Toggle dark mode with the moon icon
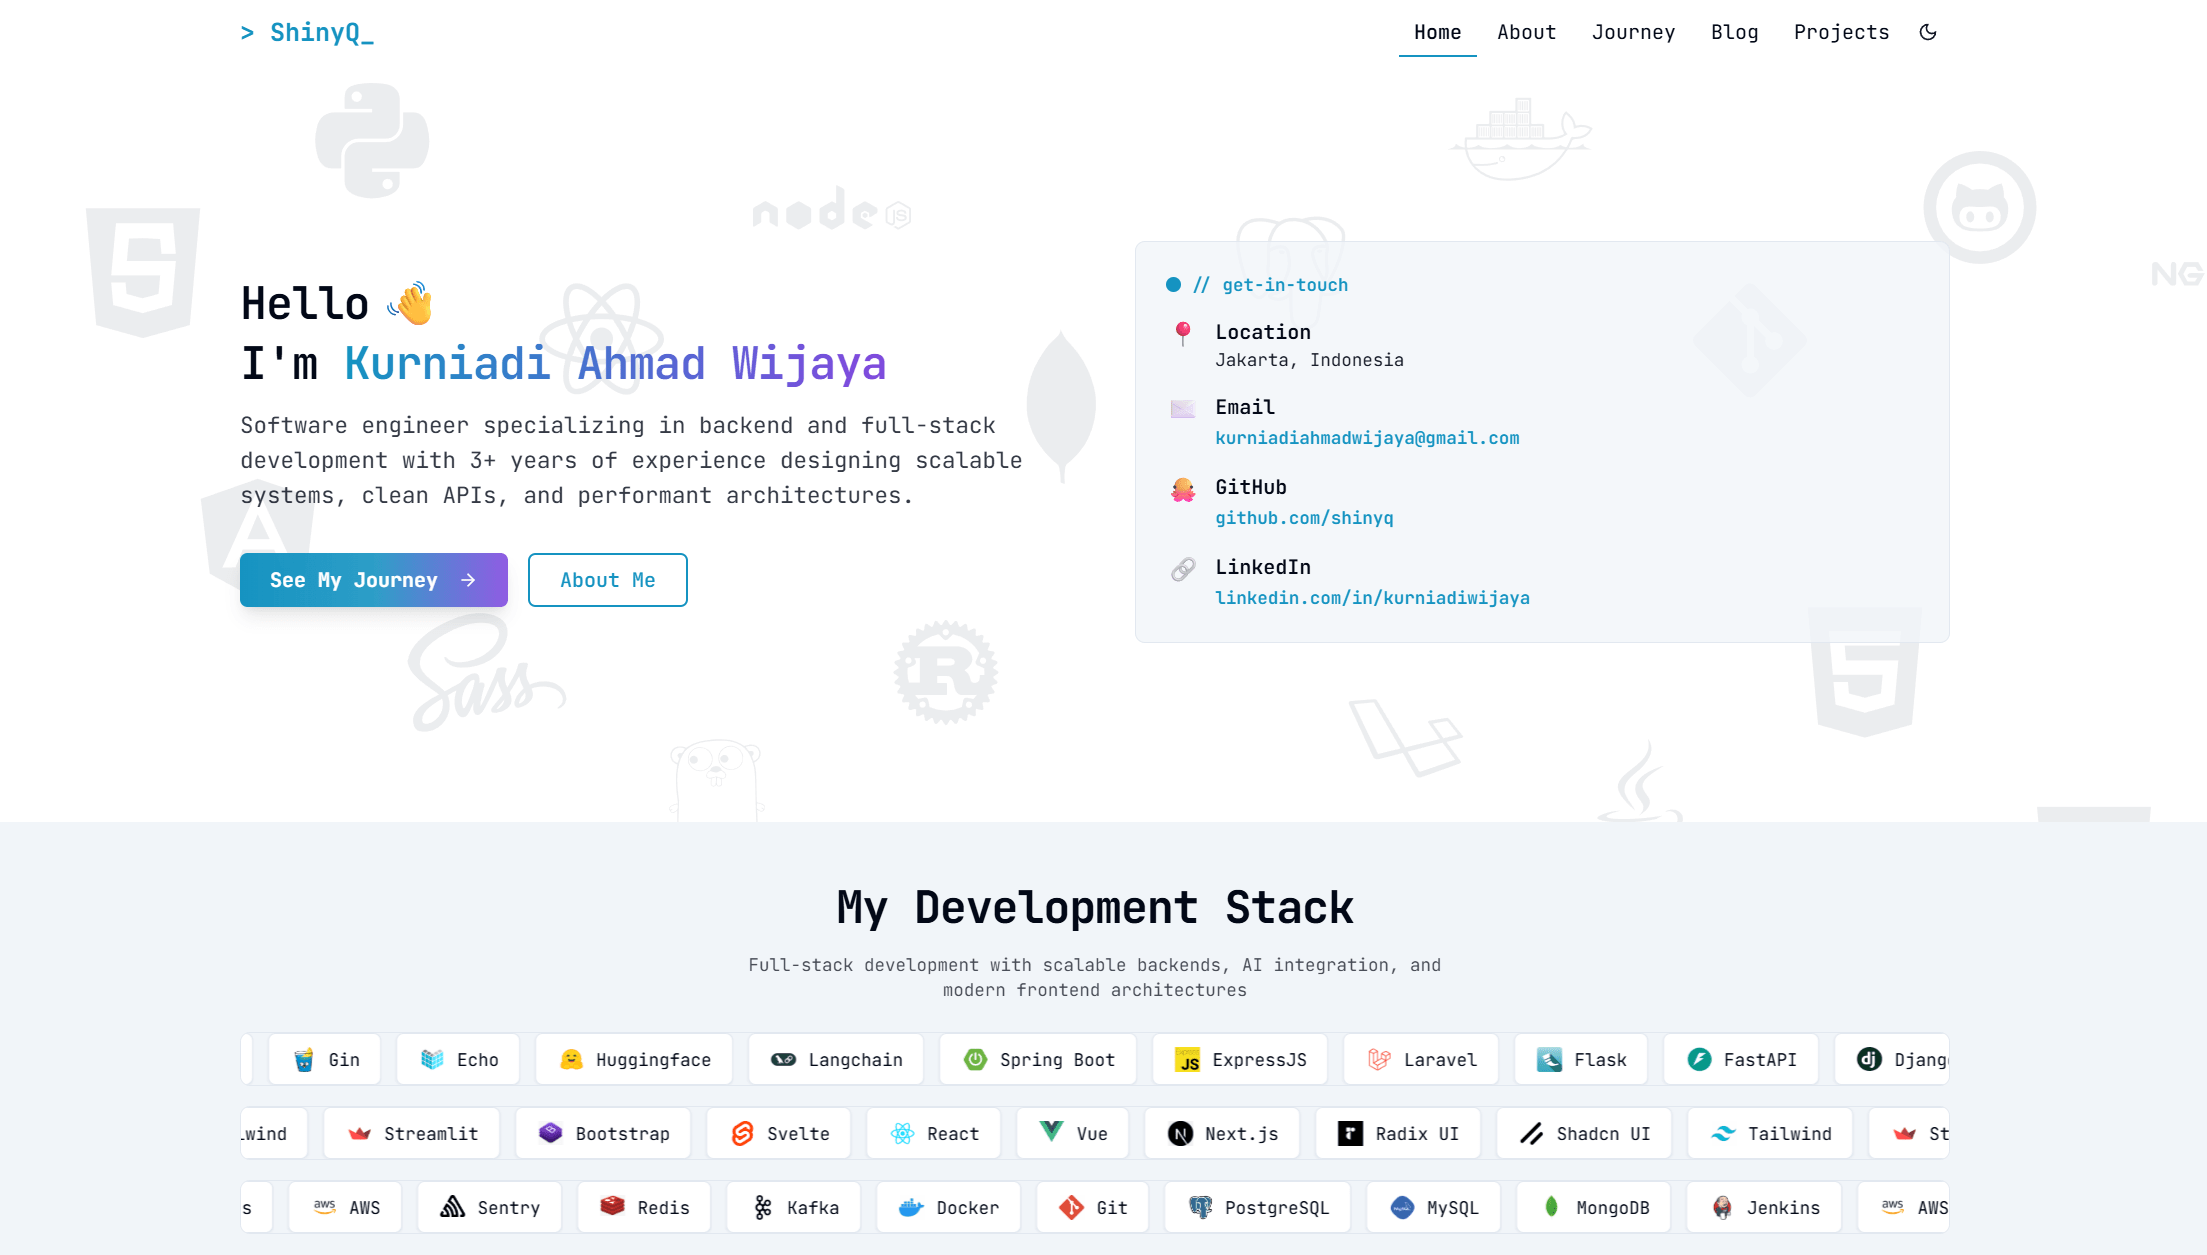 (x=1928, y=31)
